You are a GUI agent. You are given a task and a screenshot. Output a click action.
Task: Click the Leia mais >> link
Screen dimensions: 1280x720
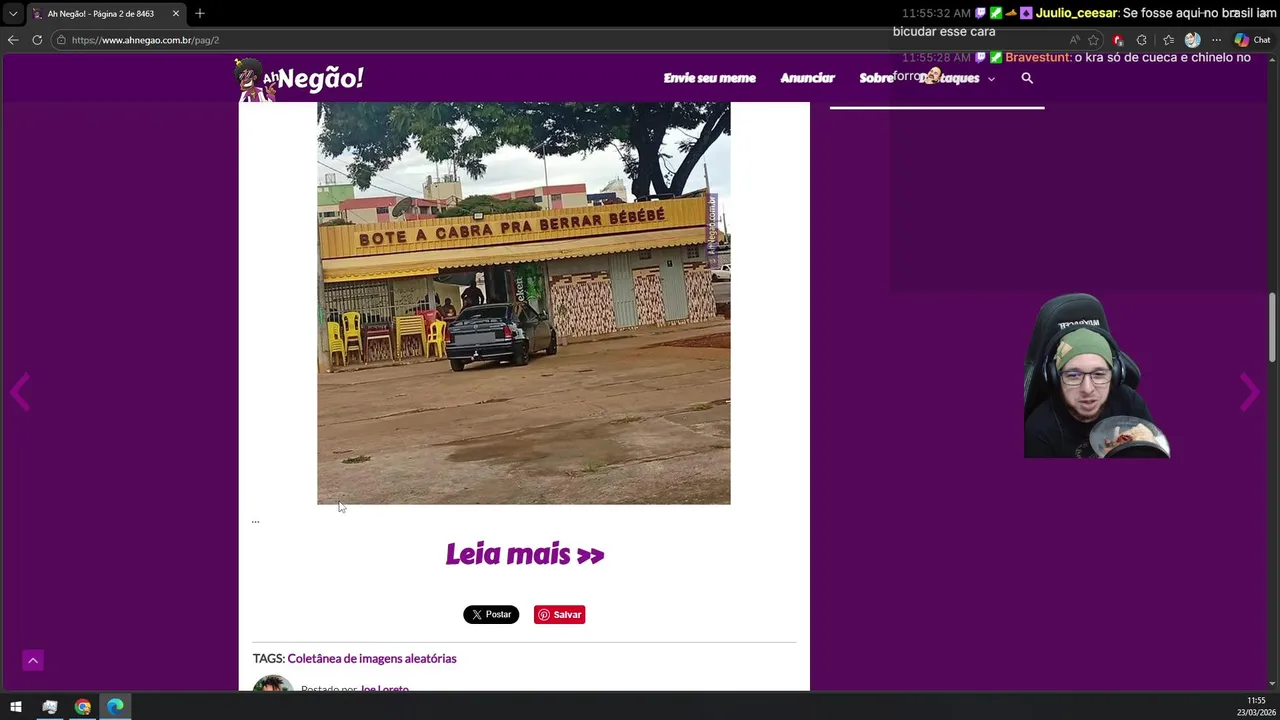tap(525, 554)
